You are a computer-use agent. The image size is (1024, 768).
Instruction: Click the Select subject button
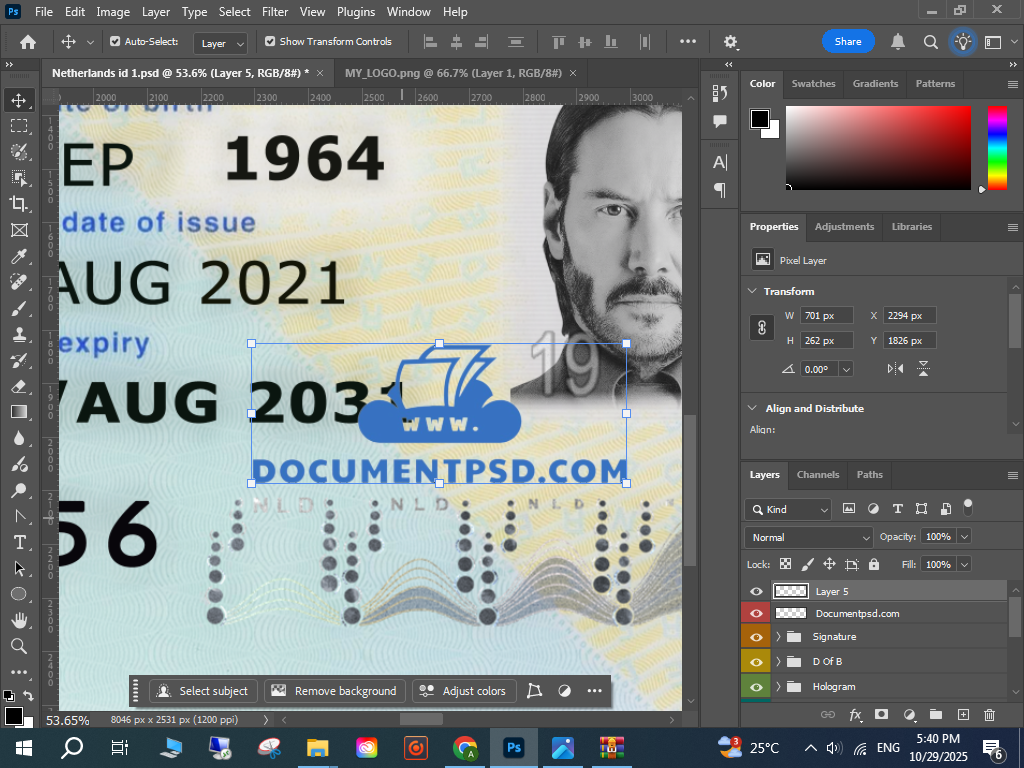[204, 691]
